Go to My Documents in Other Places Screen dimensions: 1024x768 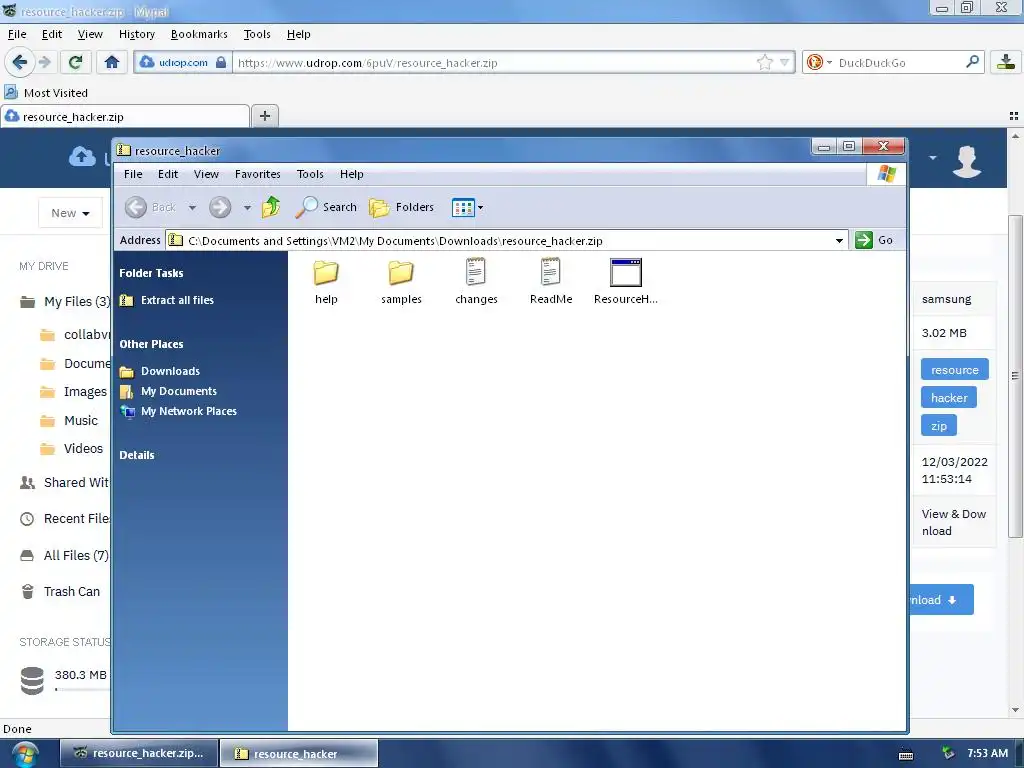pyautogui.click(x=168, y=391)
